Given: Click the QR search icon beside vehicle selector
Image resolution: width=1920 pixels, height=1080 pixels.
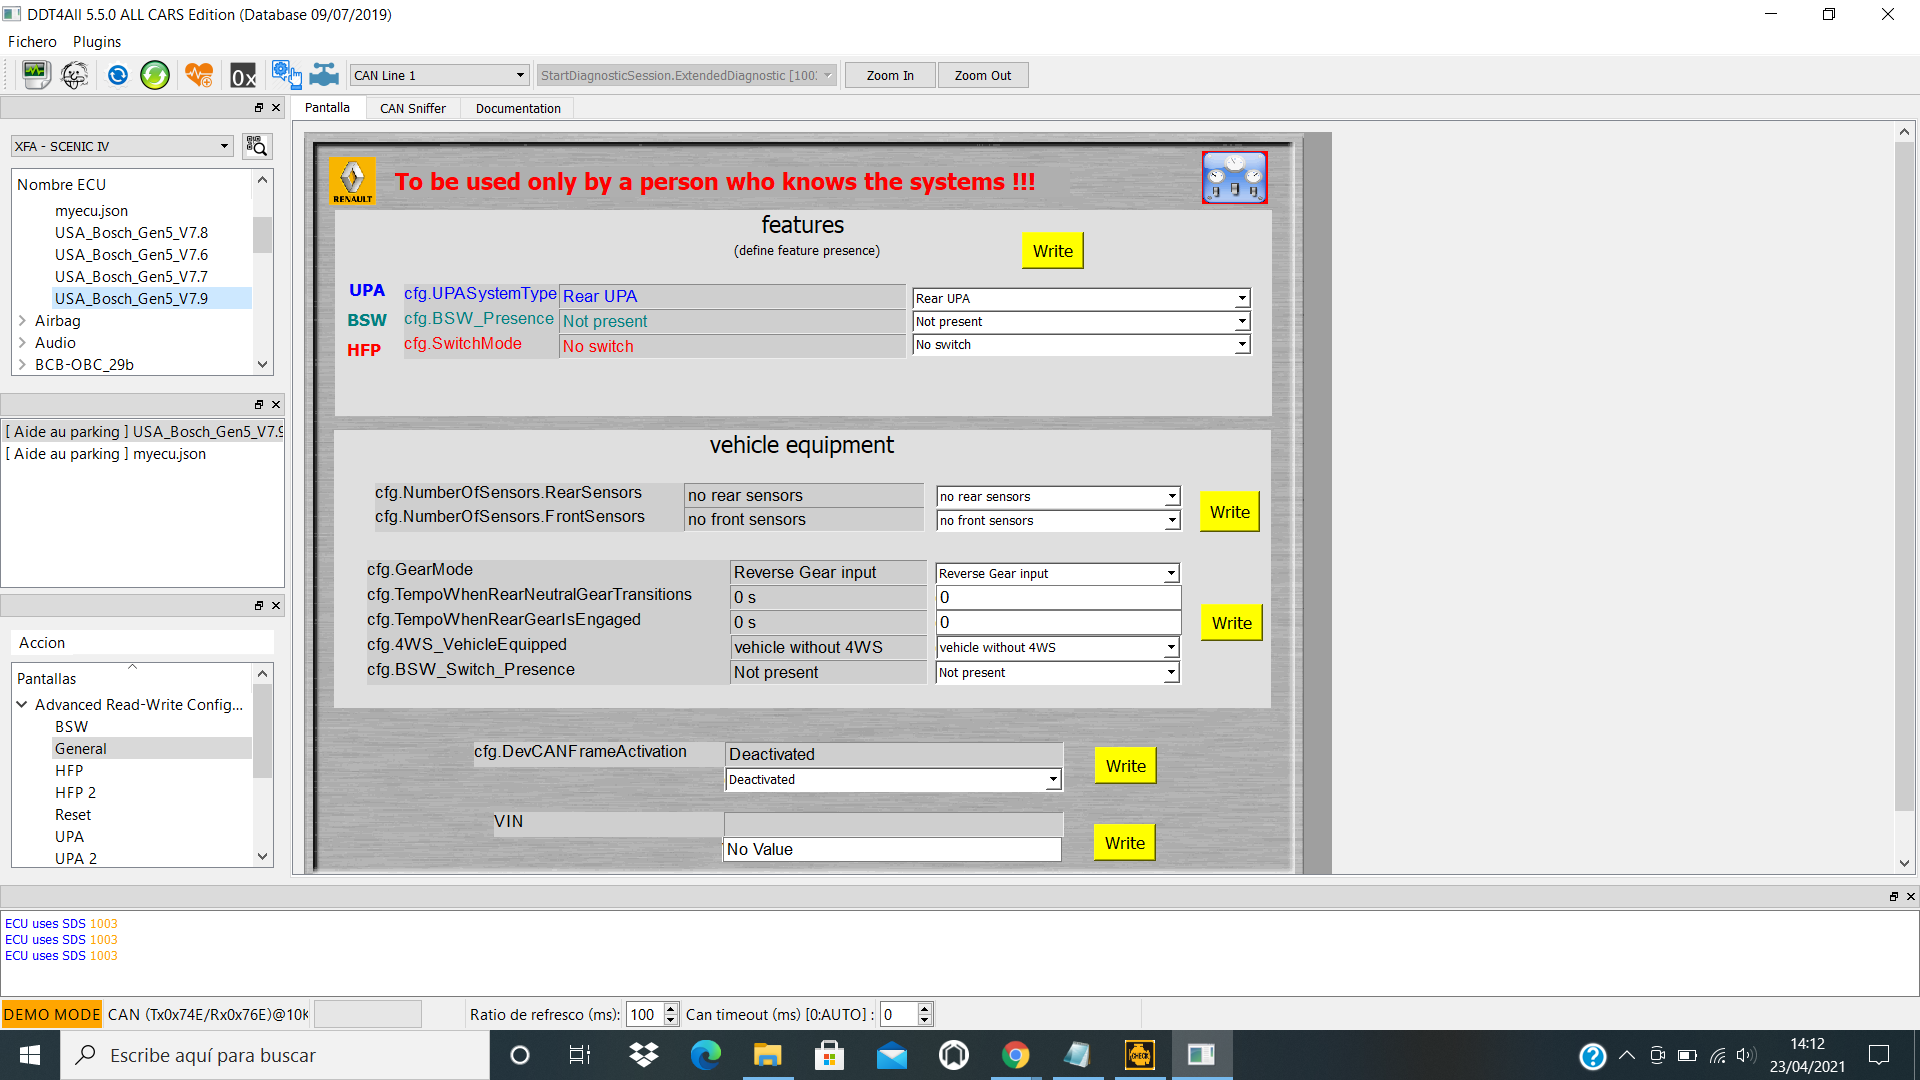Looking at the screenshot, I should pyautogui.click(x=257, y=146).
